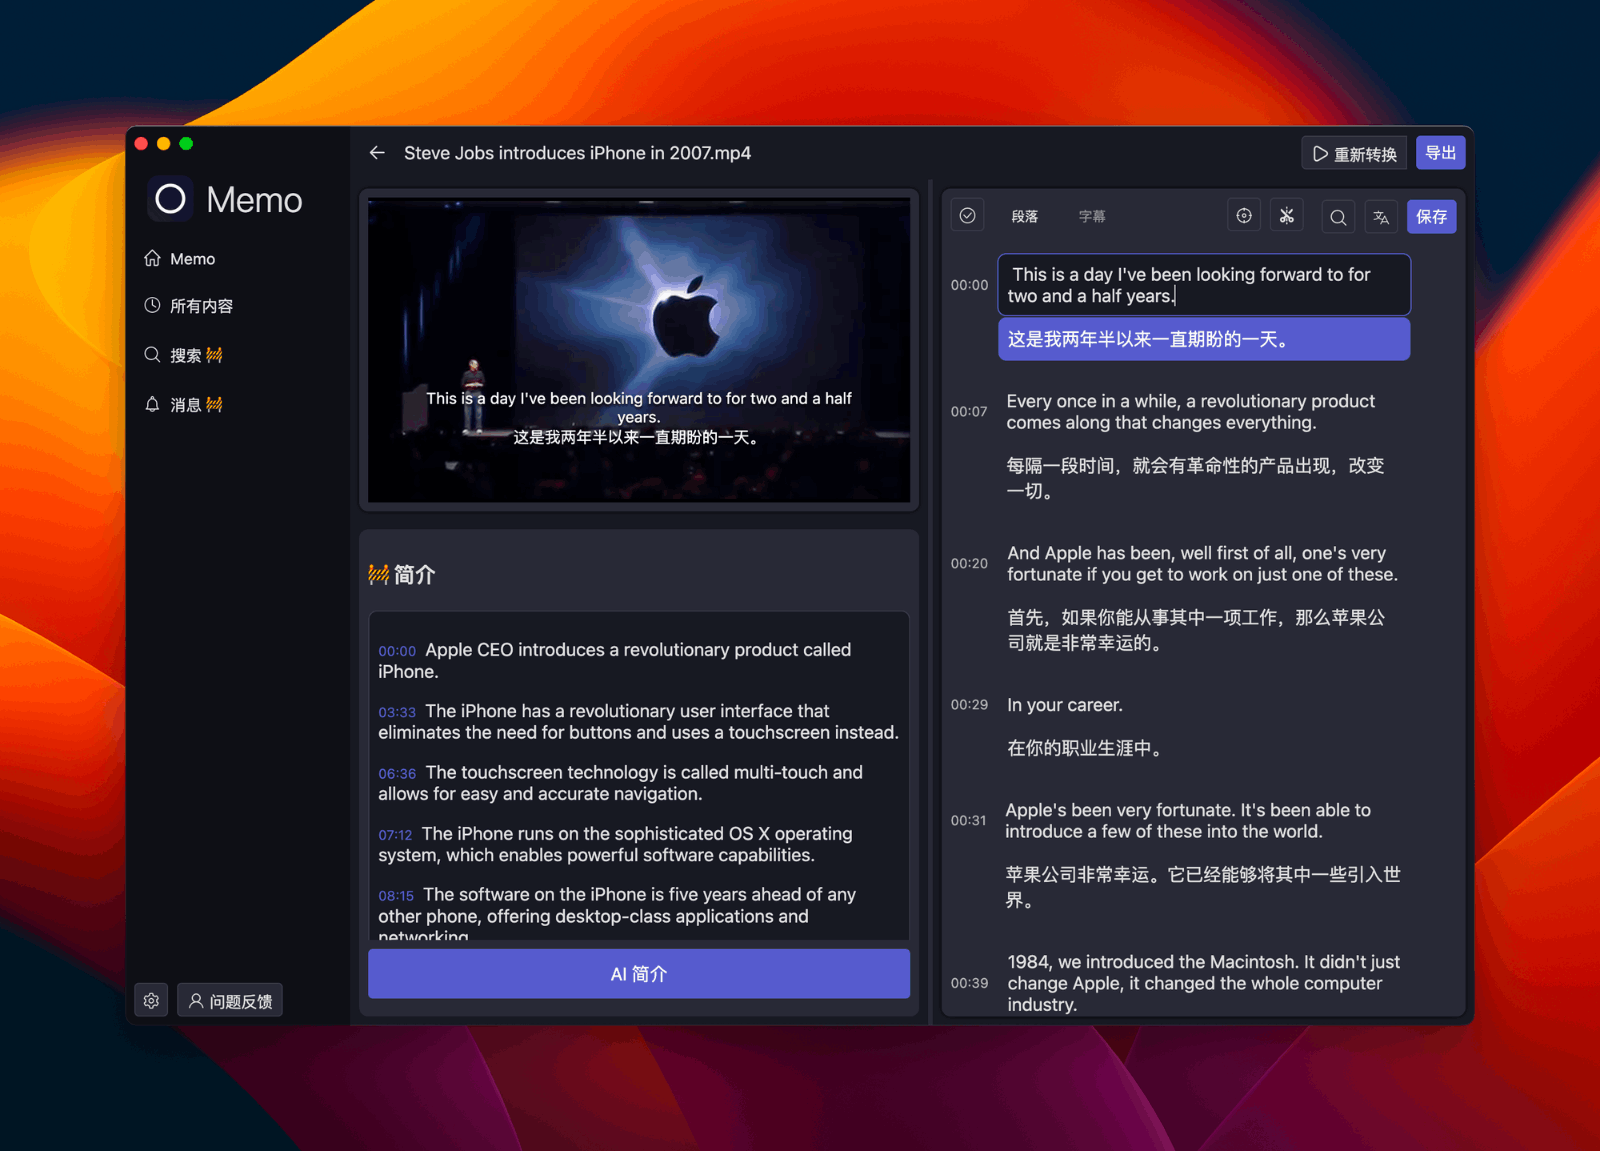Image resolution: width=1600 pixels, height=1151 pixels.
Task: Click the editable subtitle text field at 00:00
Action: [1204, 285]
